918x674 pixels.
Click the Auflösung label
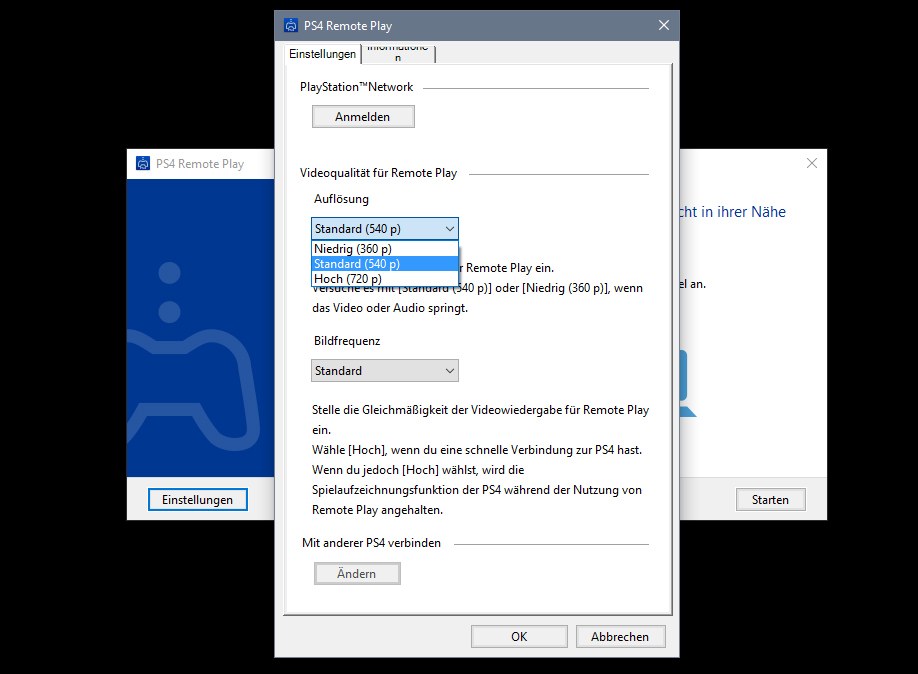341,199
